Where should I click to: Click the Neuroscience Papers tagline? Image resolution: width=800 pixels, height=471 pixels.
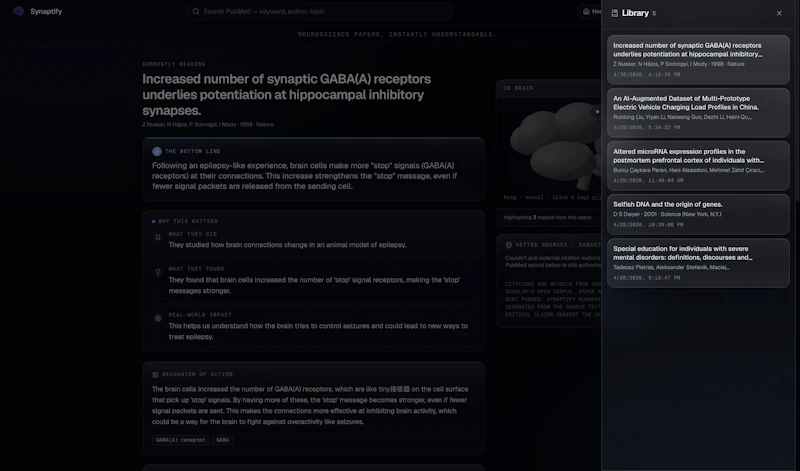click(397, 34)
